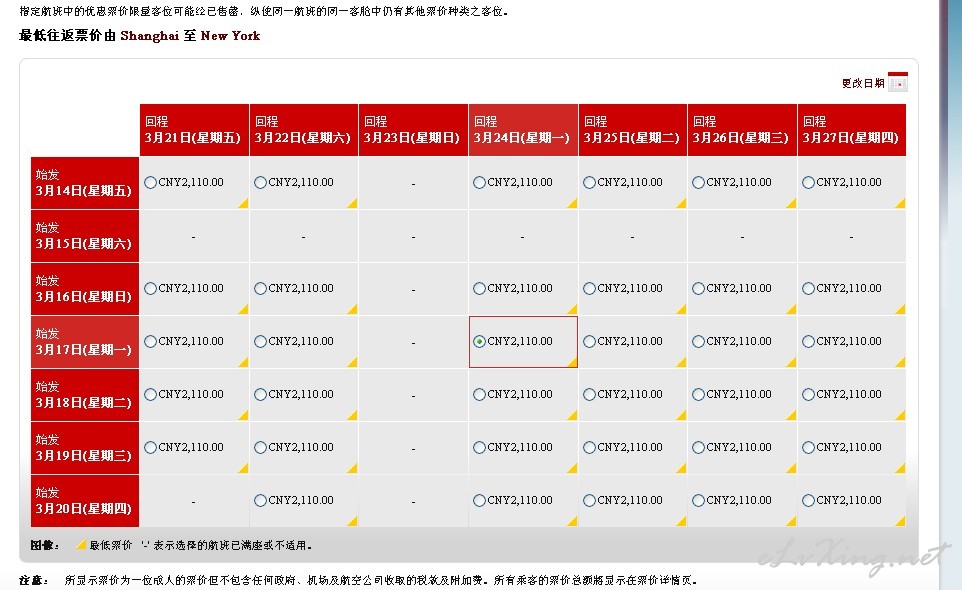
Task: Select fare for 3月17日 departure, 3月21日 return
Action: [x=150, y=342]
